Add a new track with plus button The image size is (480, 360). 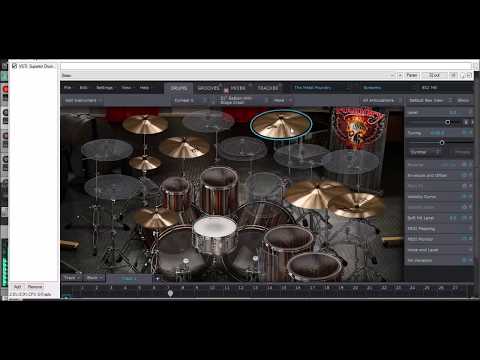(x=157, y=278)
